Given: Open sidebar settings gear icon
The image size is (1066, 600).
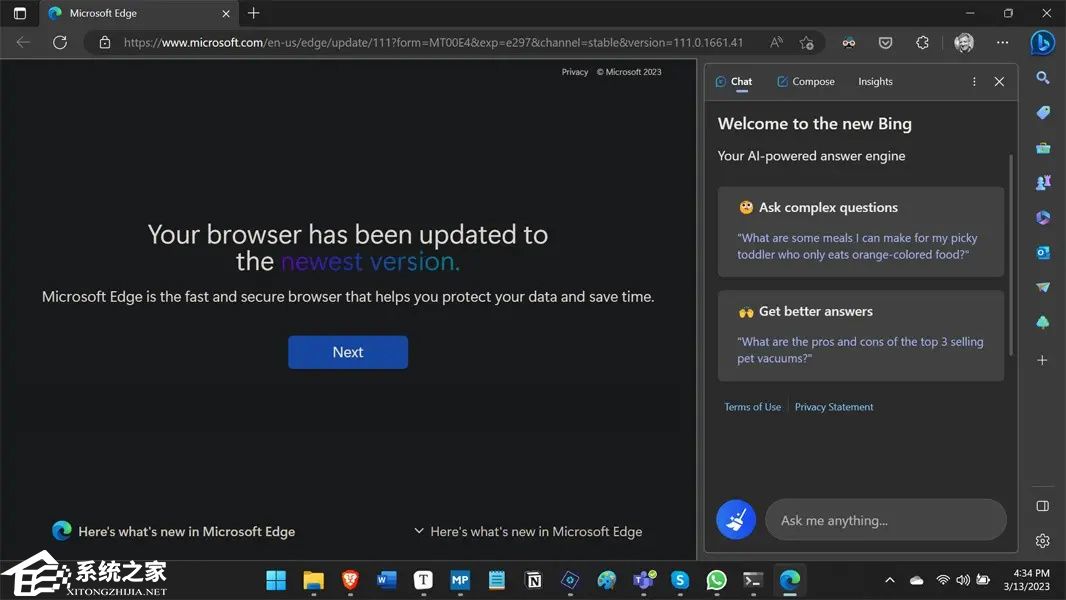Looking at the screenshot, I should pos(1042,541).
